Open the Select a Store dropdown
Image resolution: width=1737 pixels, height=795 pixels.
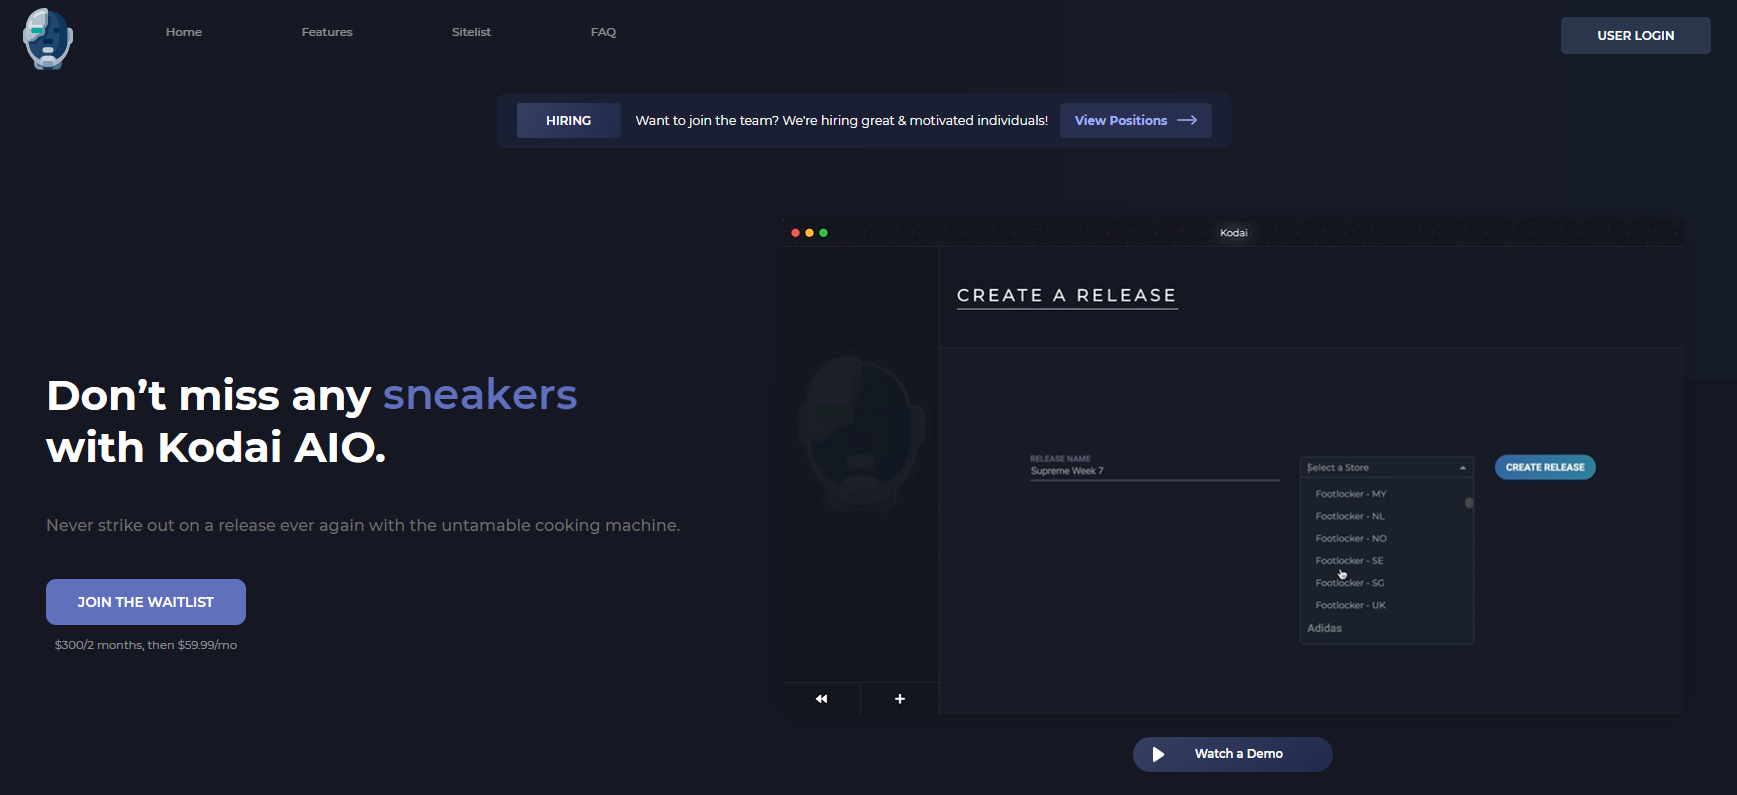pyautogui.click(x=1386, y=467)
